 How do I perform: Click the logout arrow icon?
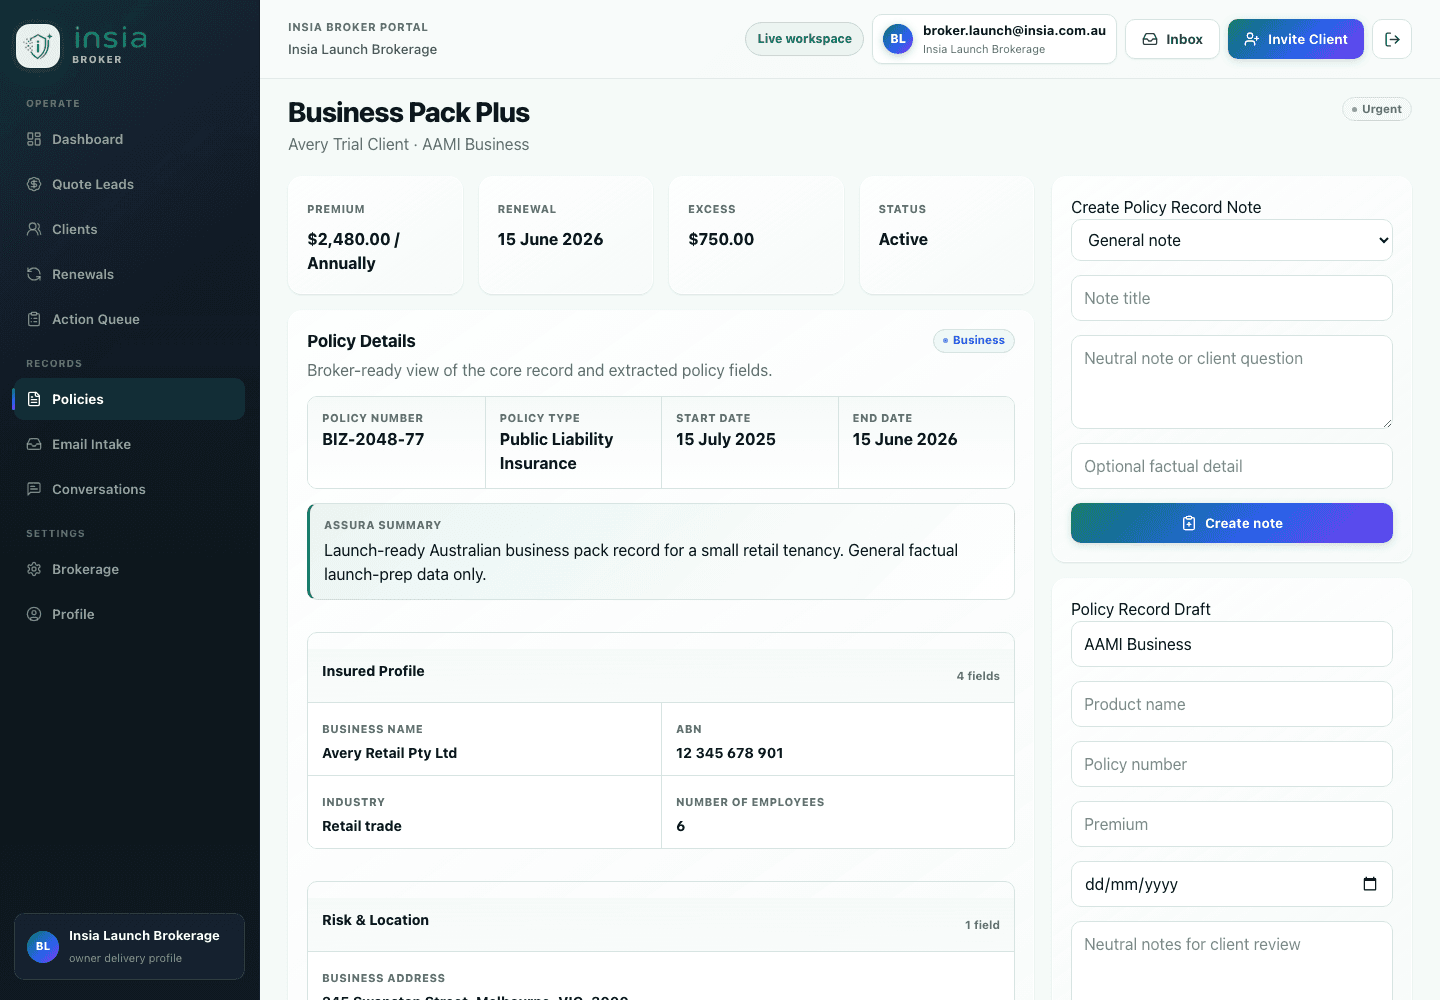click(x=1392, y=39)
